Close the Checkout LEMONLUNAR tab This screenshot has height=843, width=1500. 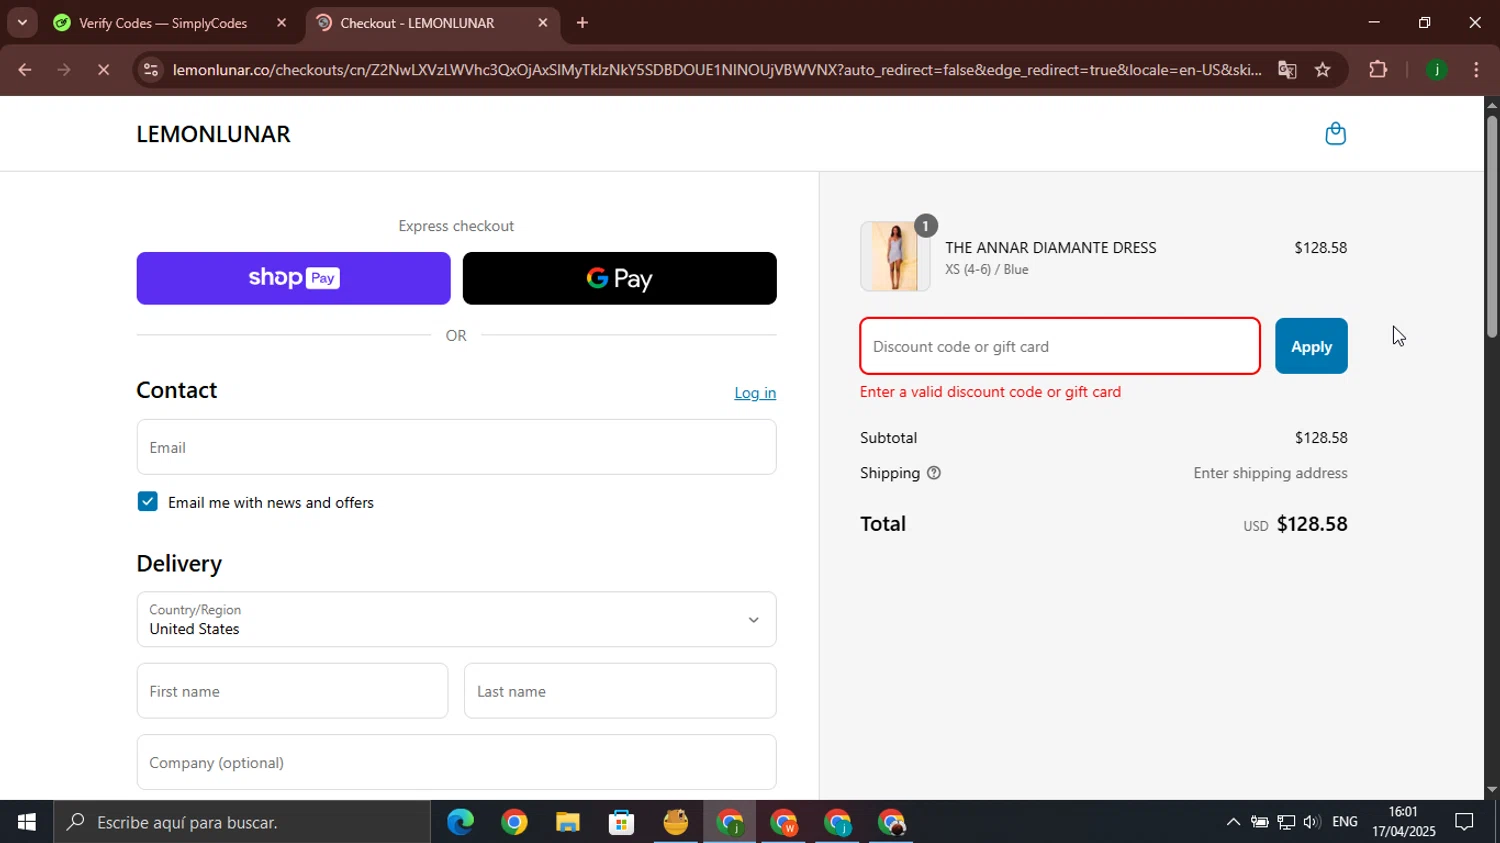pyautogui.click(x=543, y=23)
